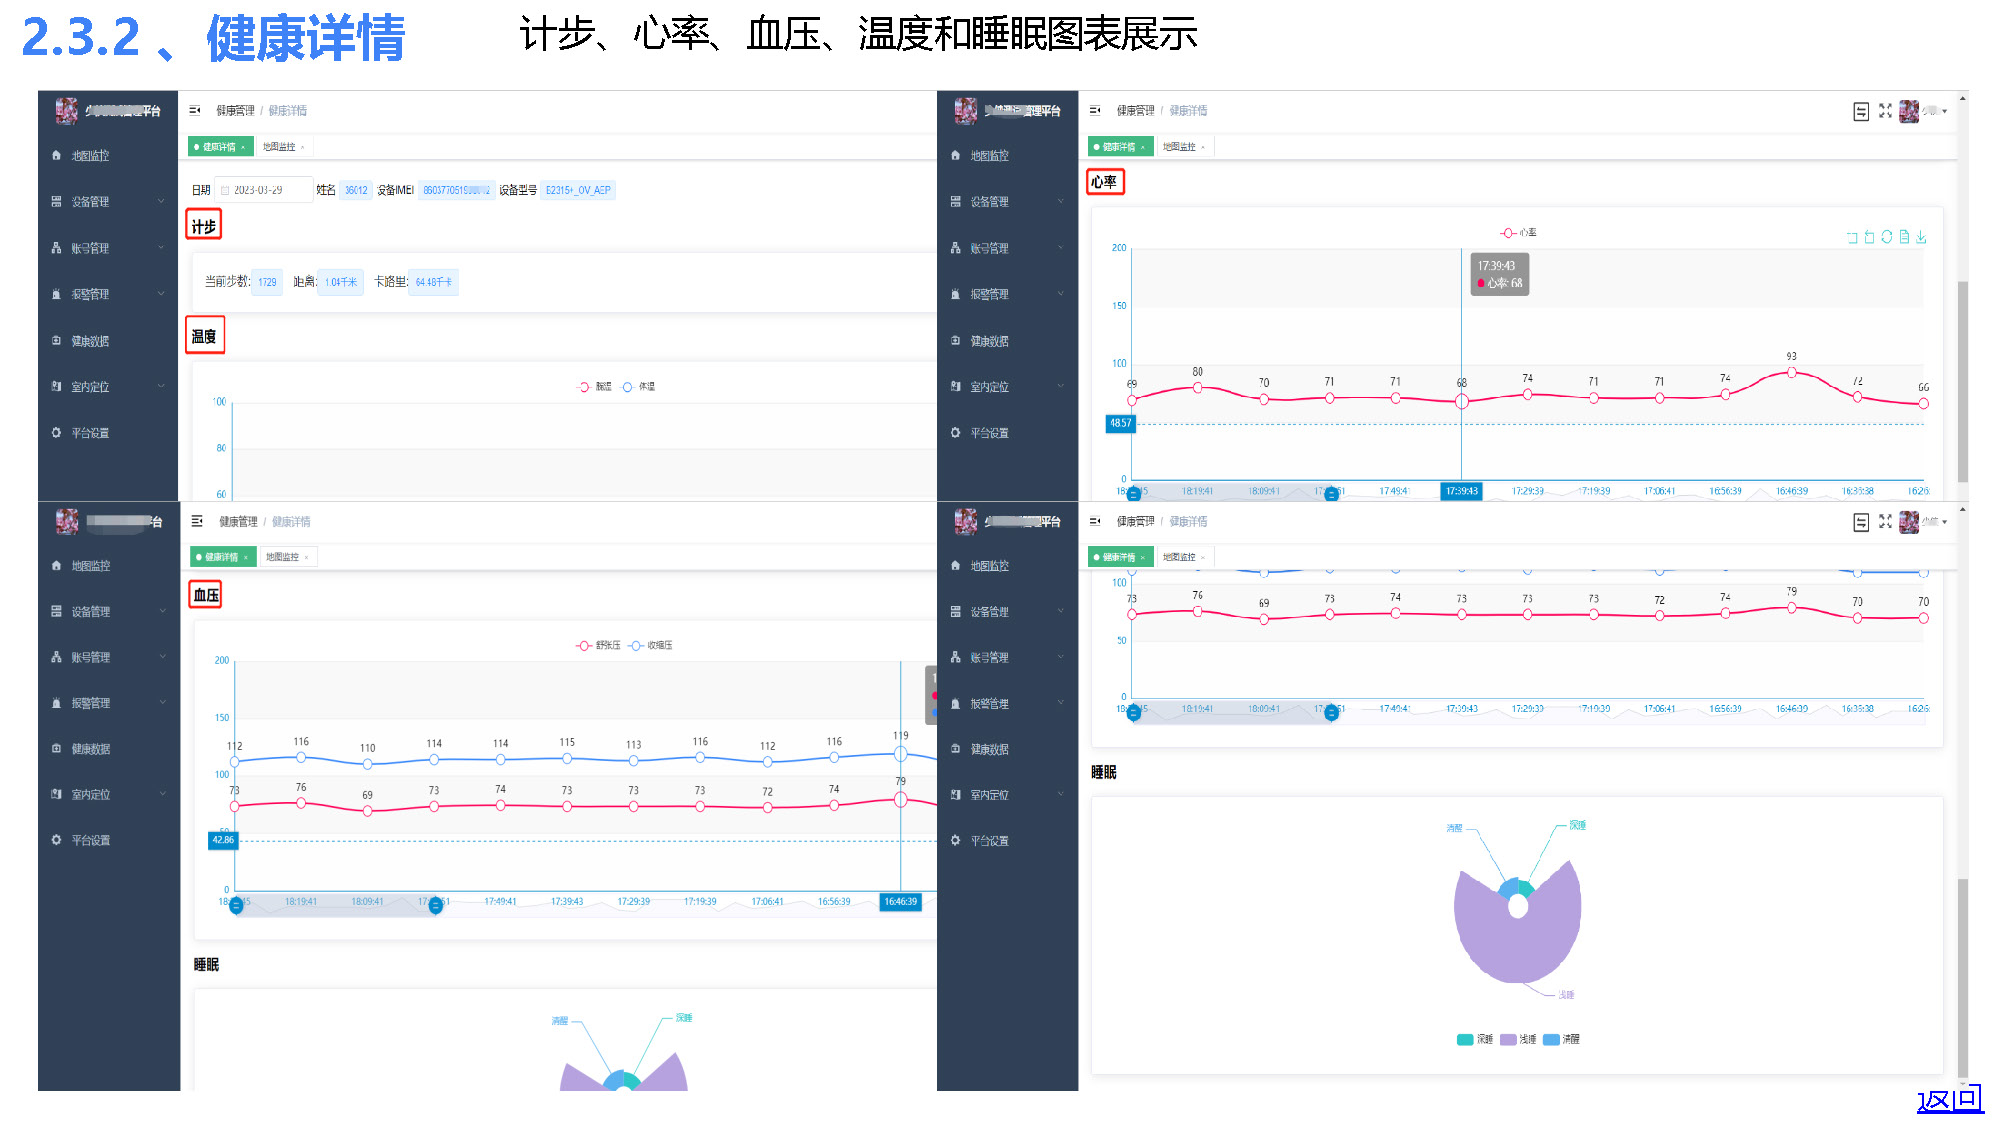2000x1125 pixels.
Task: Click the 返回 link at the bottom right
Action: click(x=1949, y=1100)
